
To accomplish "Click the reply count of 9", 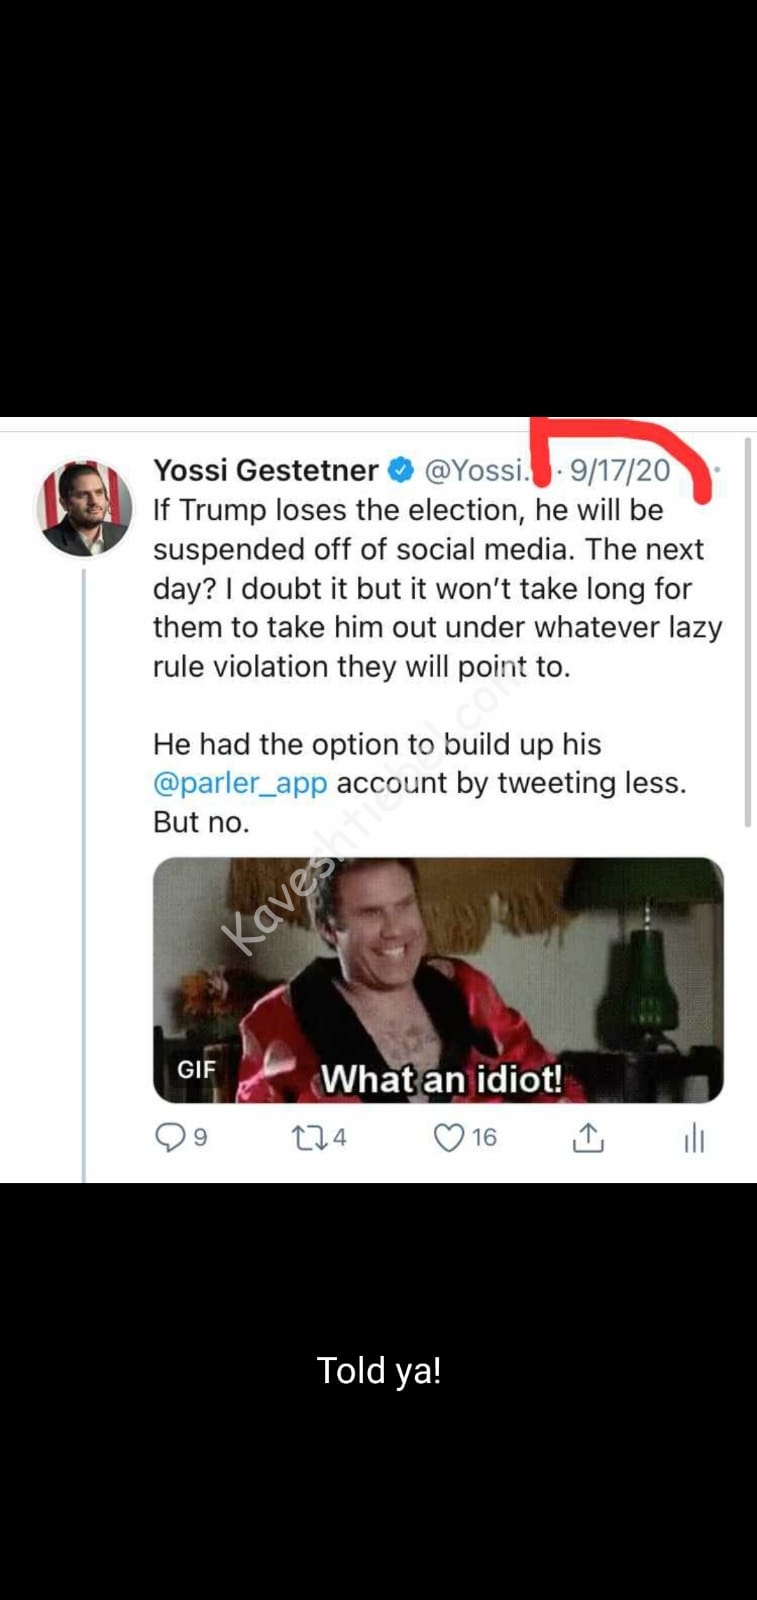I will click(x=200, y=1137).
